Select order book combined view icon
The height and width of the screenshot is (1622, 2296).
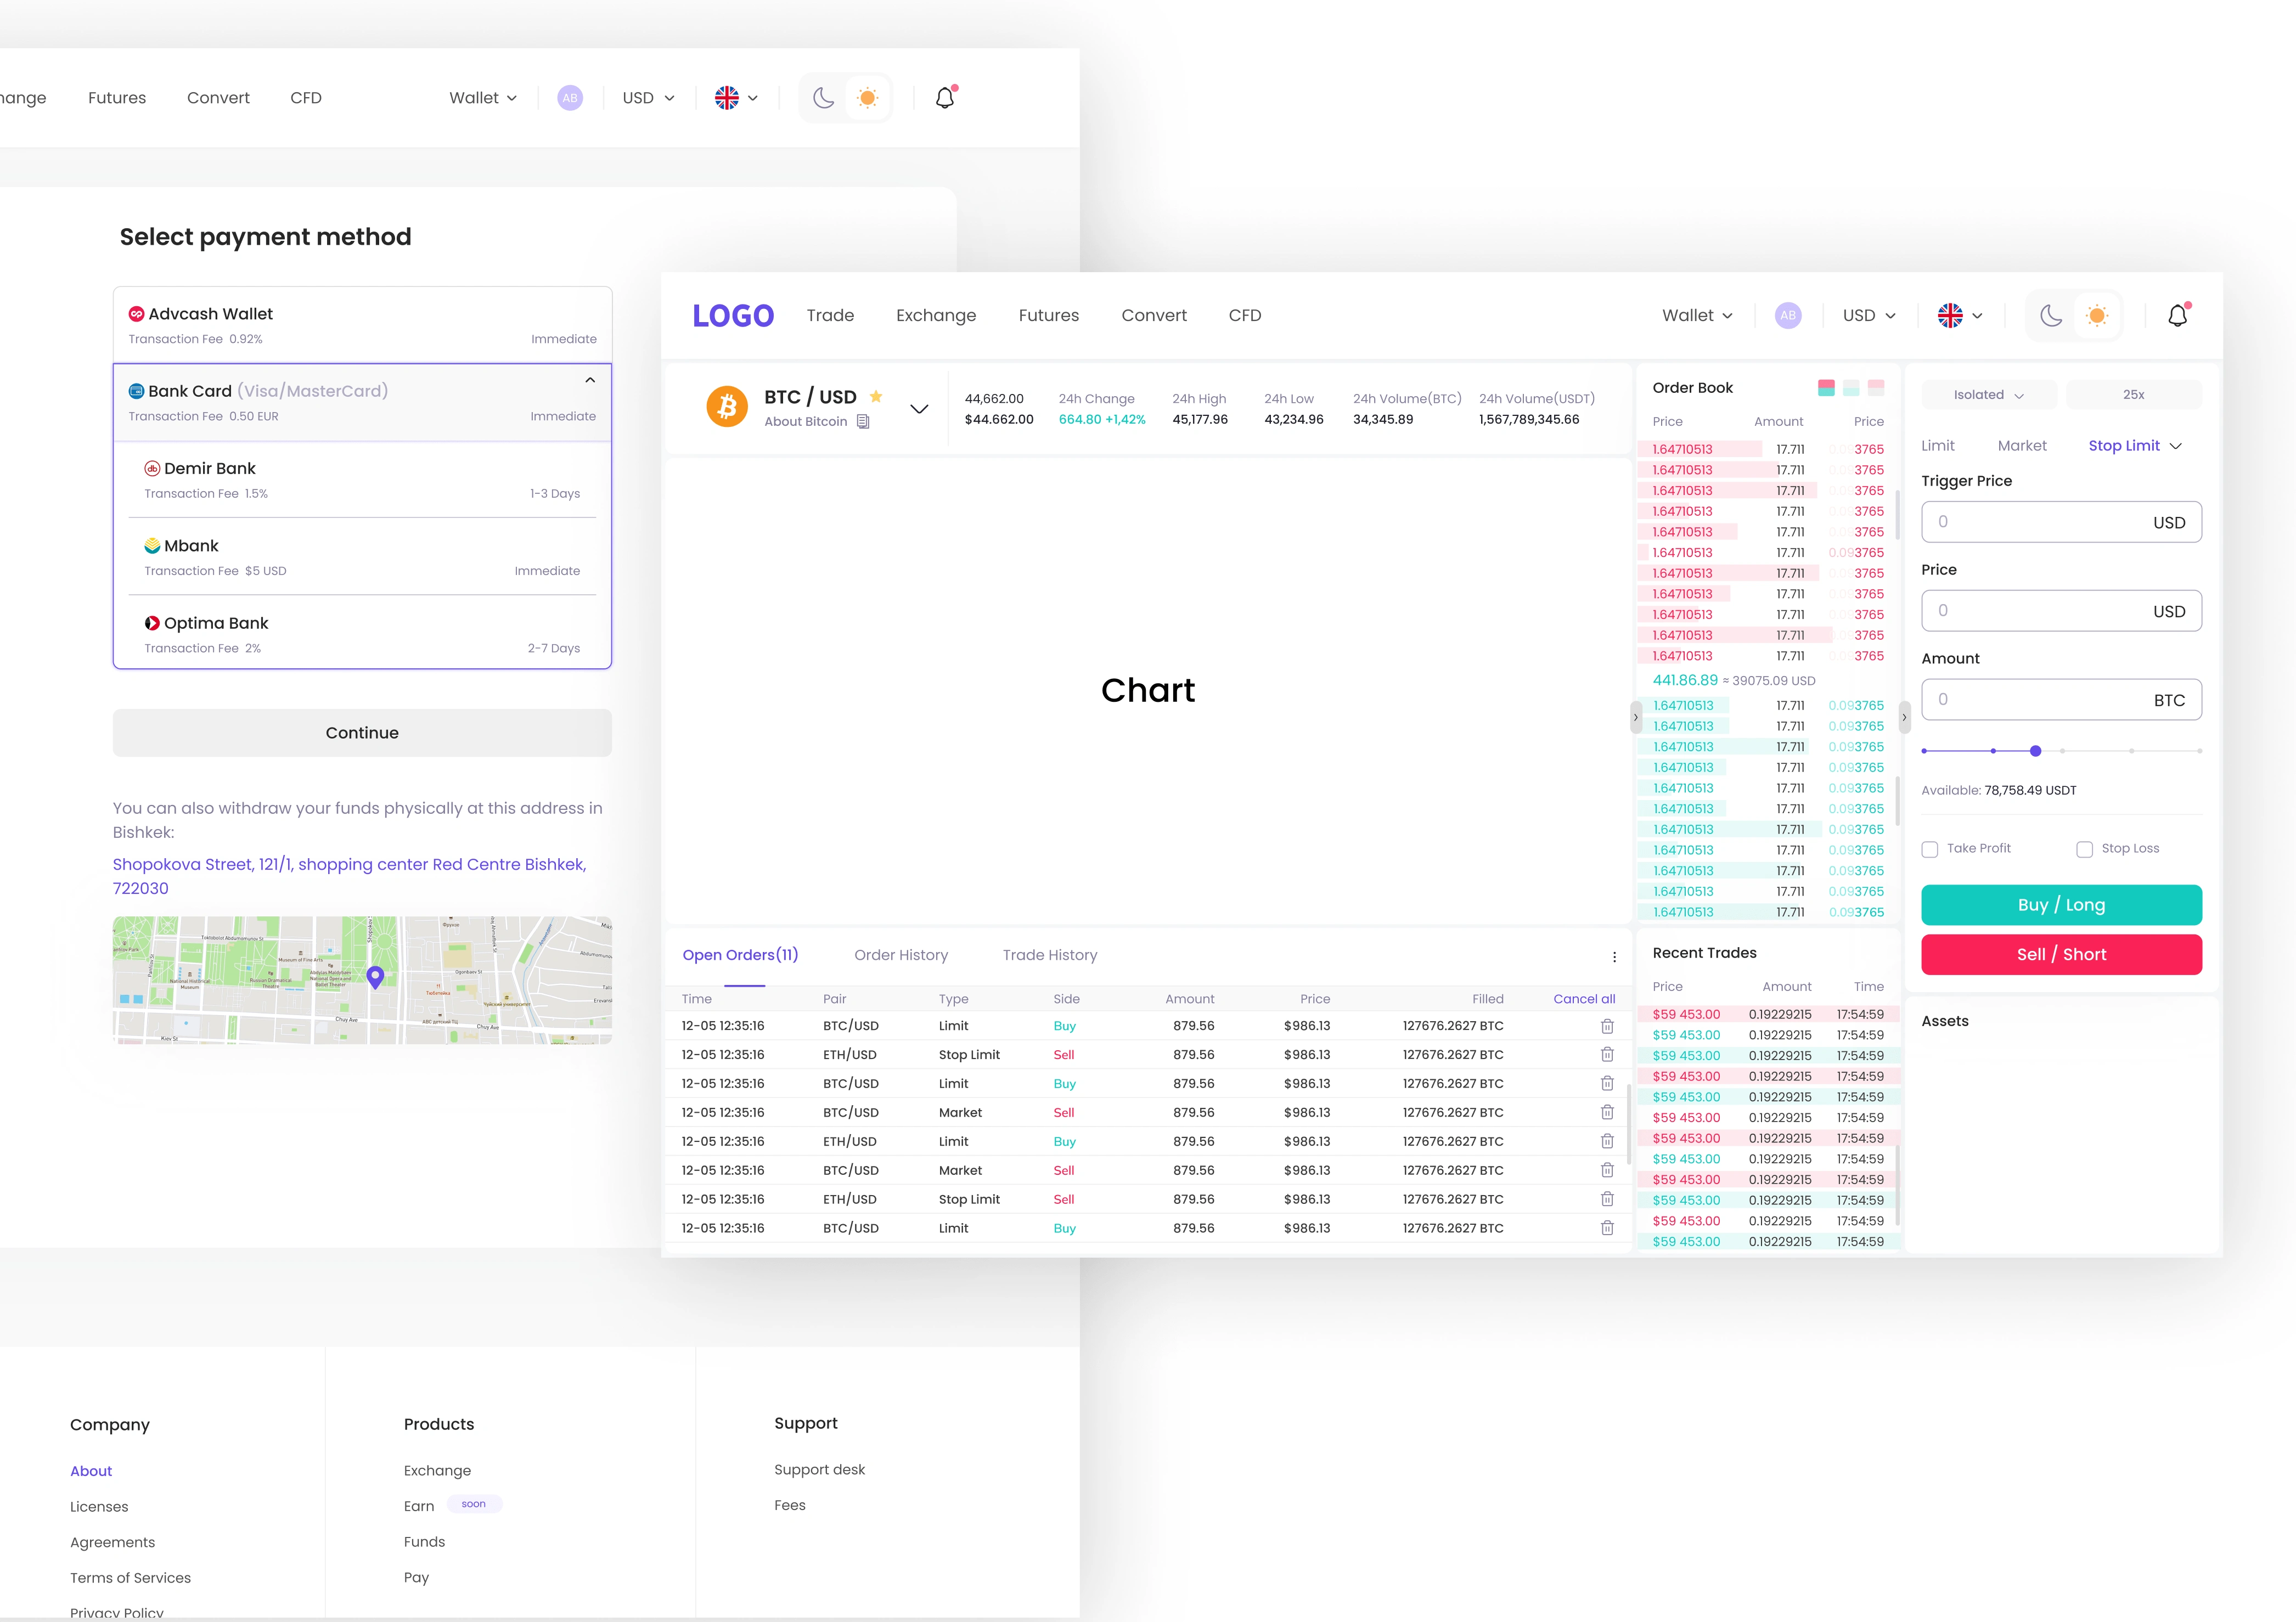pyautogui.click(x=1826, y=388)
